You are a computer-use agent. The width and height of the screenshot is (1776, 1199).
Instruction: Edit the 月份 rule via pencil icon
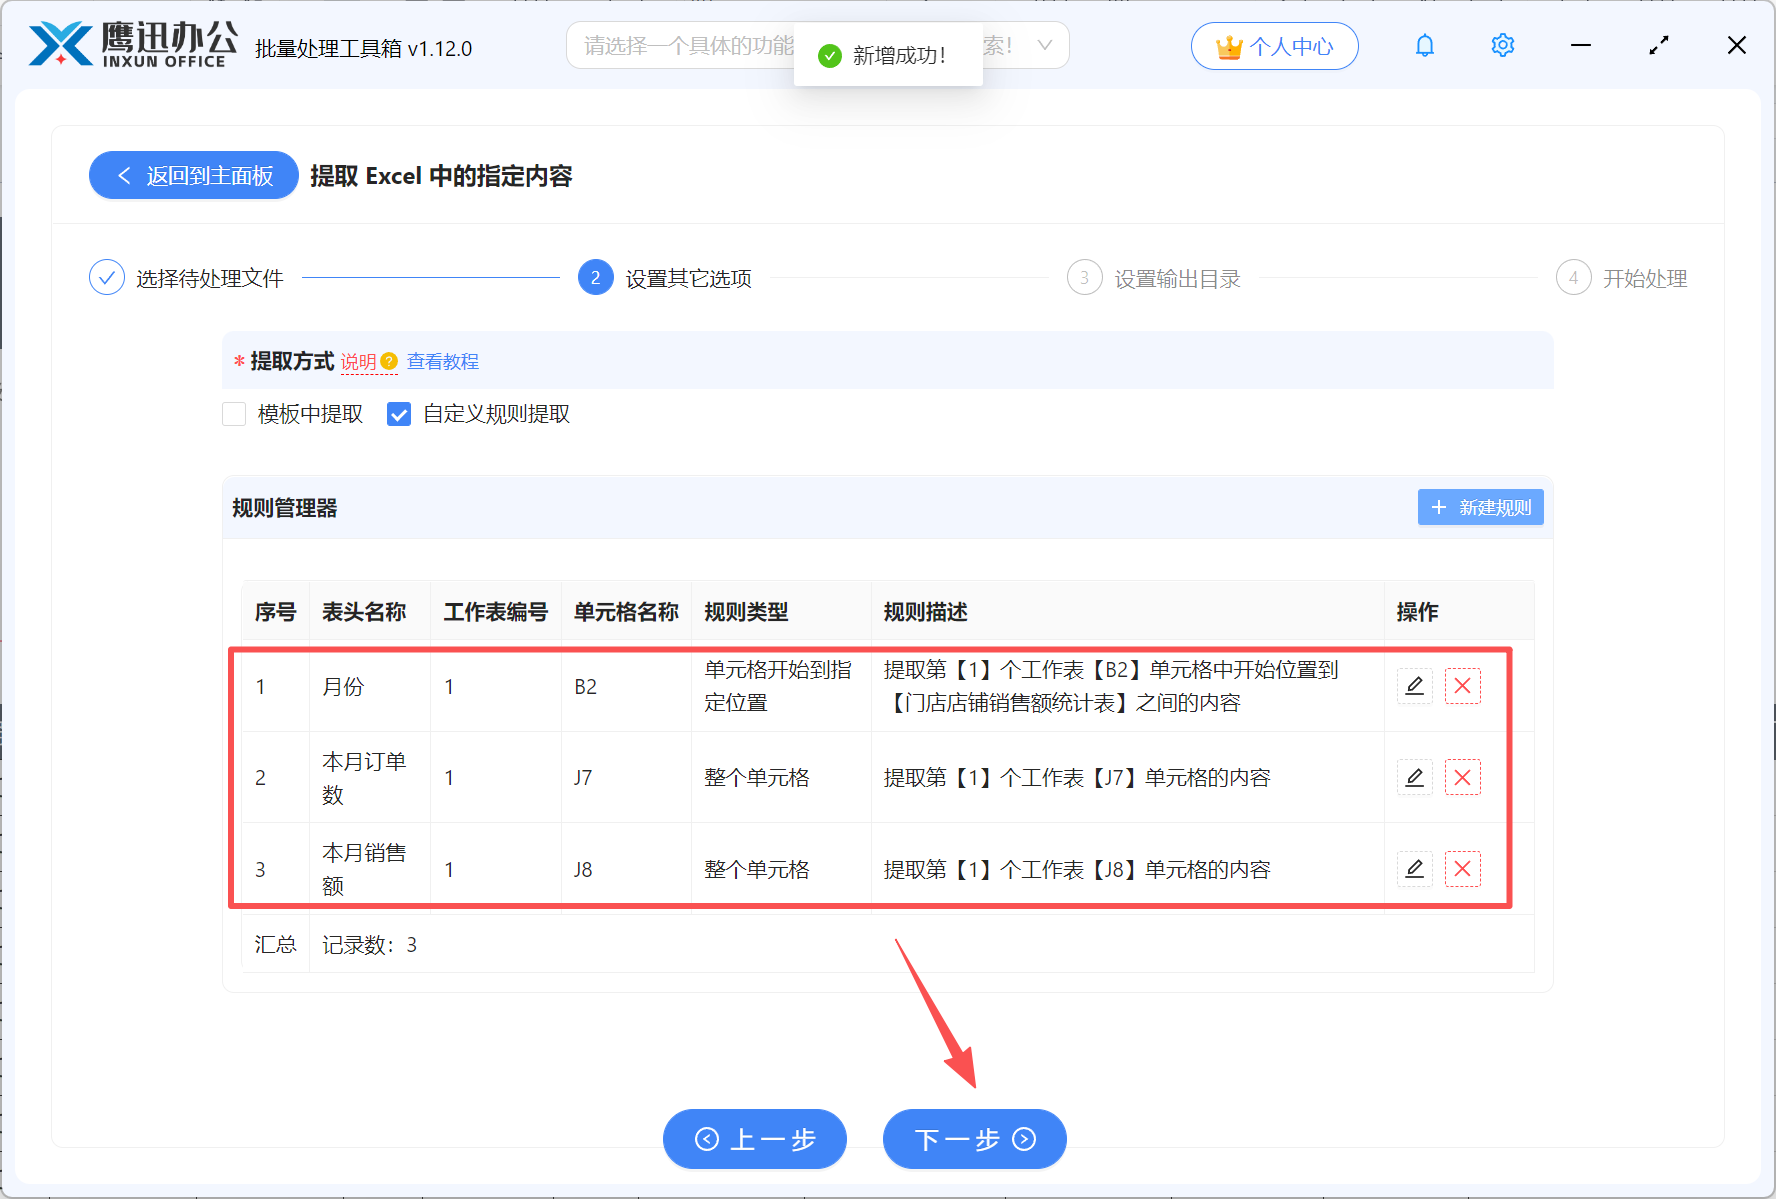pos(1414,686)
